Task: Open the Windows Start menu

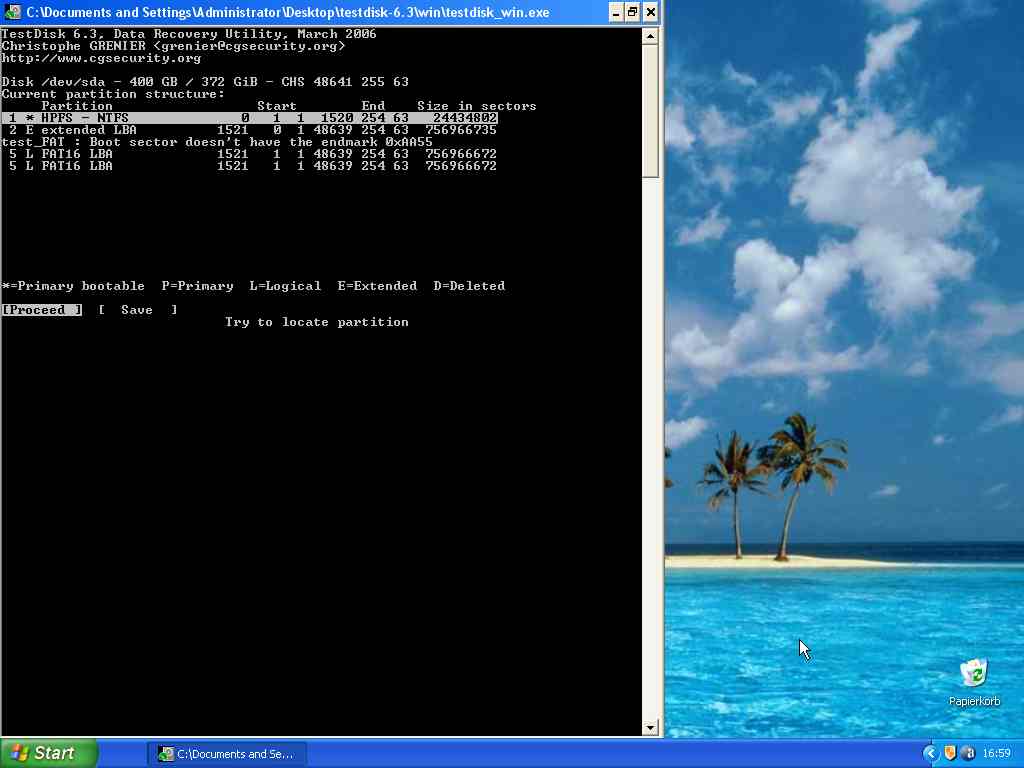Action: pos(48,753)
